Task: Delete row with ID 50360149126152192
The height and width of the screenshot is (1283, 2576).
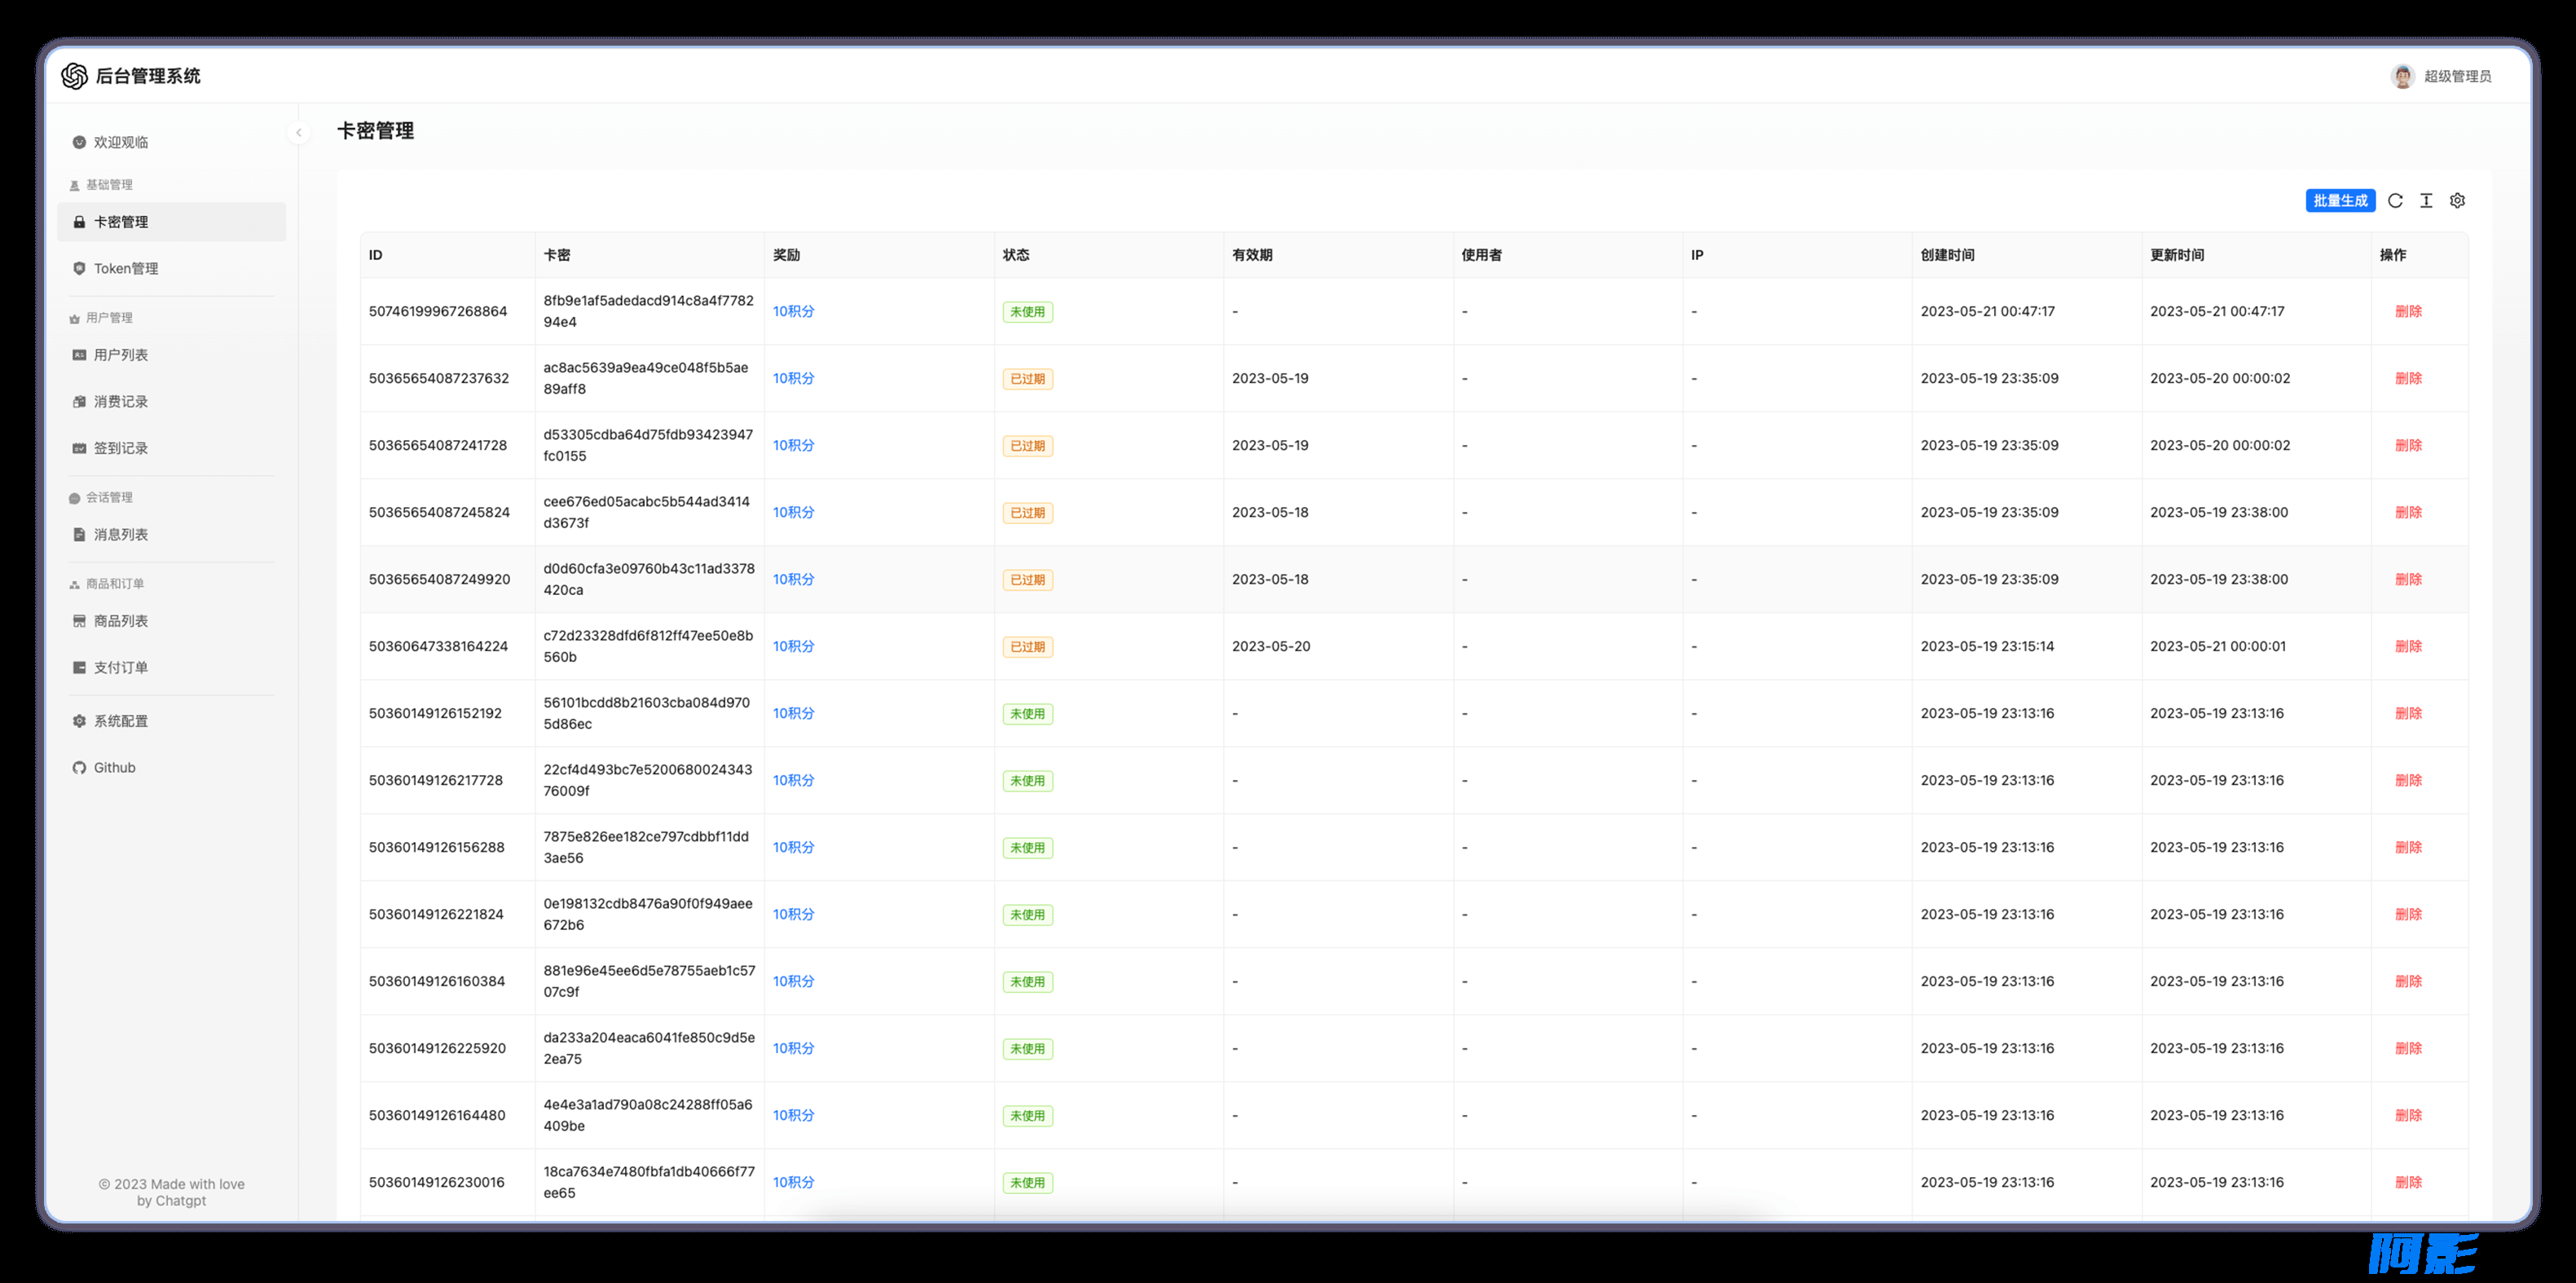Action: (x=2408, y=713)
